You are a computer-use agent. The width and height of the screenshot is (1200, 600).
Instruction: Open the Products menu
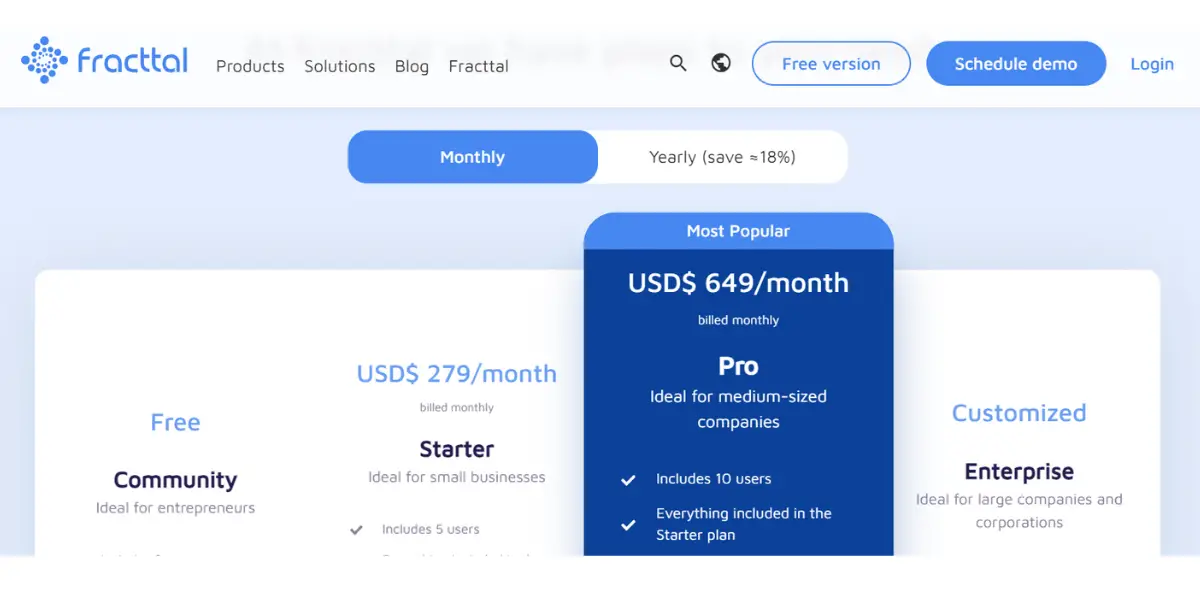click(250, 66)
